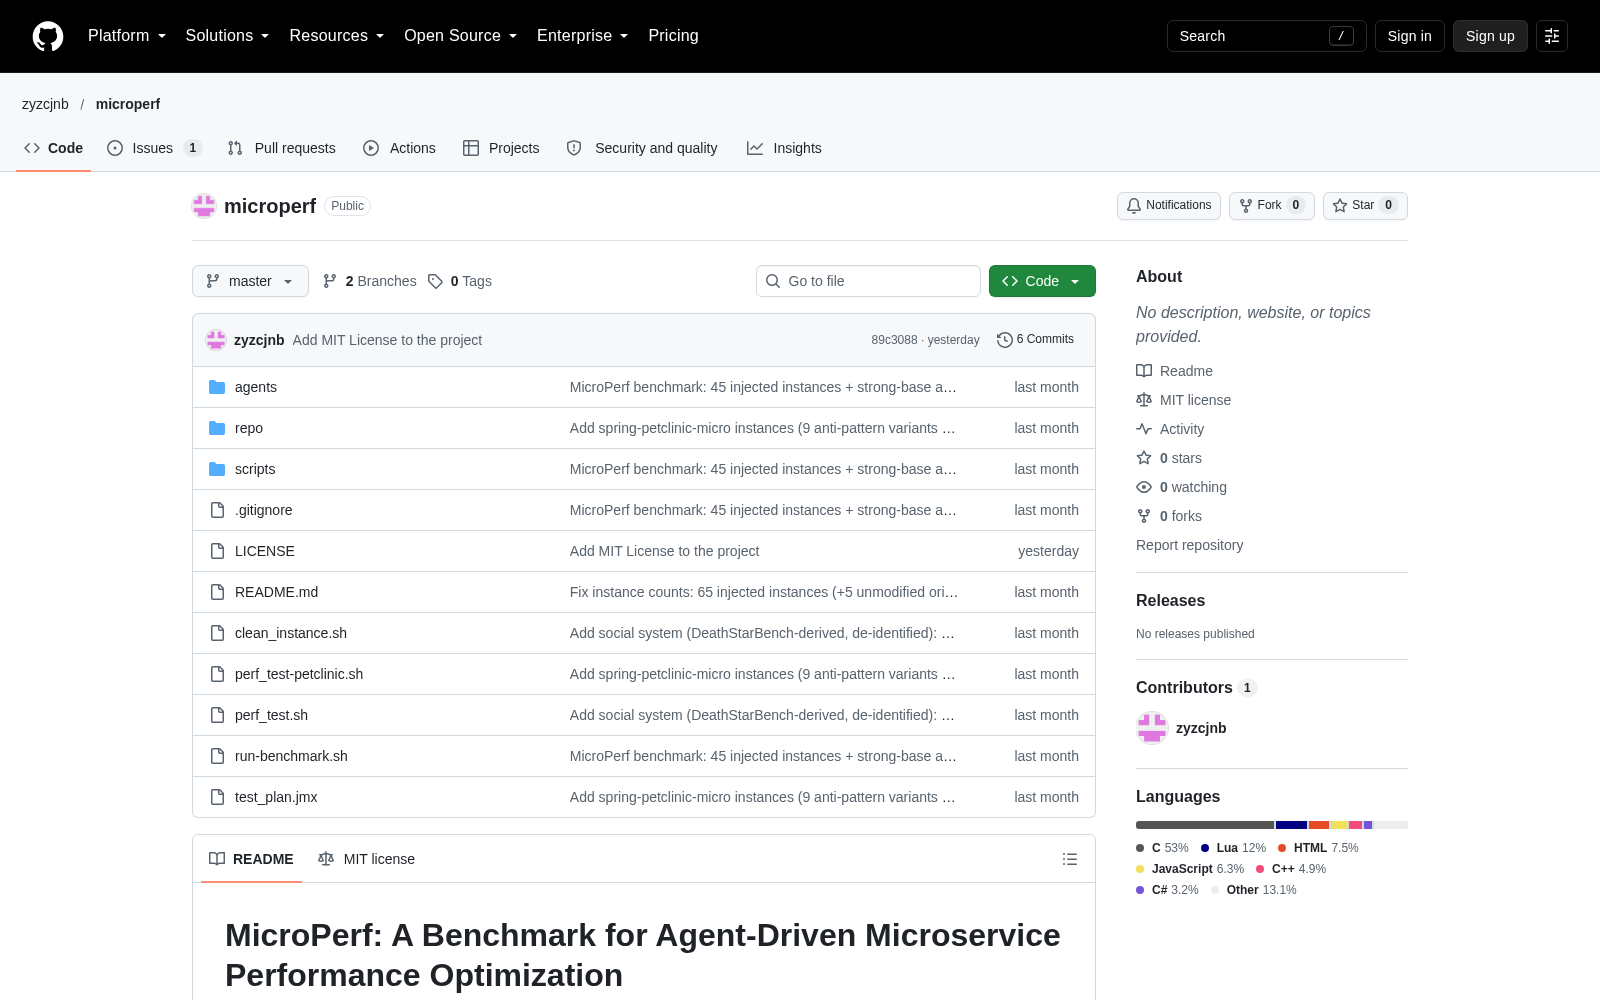Switch to the Issues tab
Screen dimensions: 1600x1000
pyautogui.click(x=155, y=148)
